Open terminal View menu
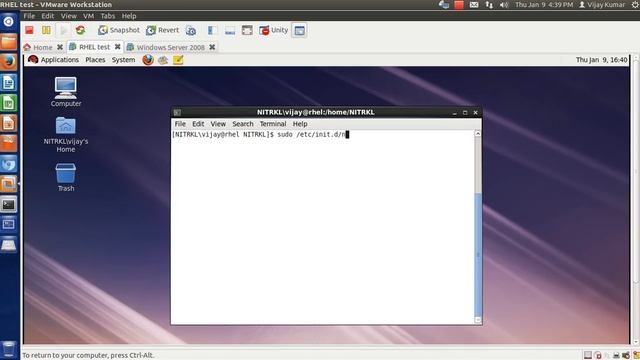 pos(218,124)
